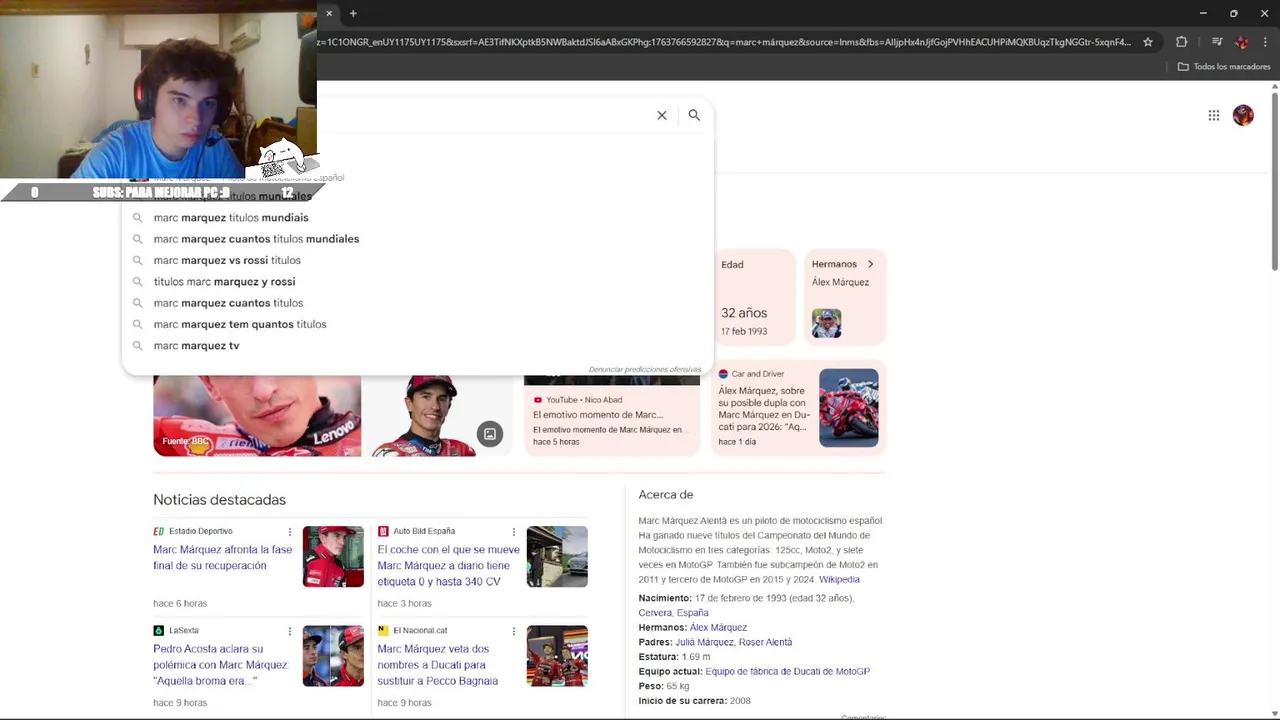Click Roser Alentà parent link
Image resolution: width=1280 pixels, height=720 pixels.
click(765, 642)
